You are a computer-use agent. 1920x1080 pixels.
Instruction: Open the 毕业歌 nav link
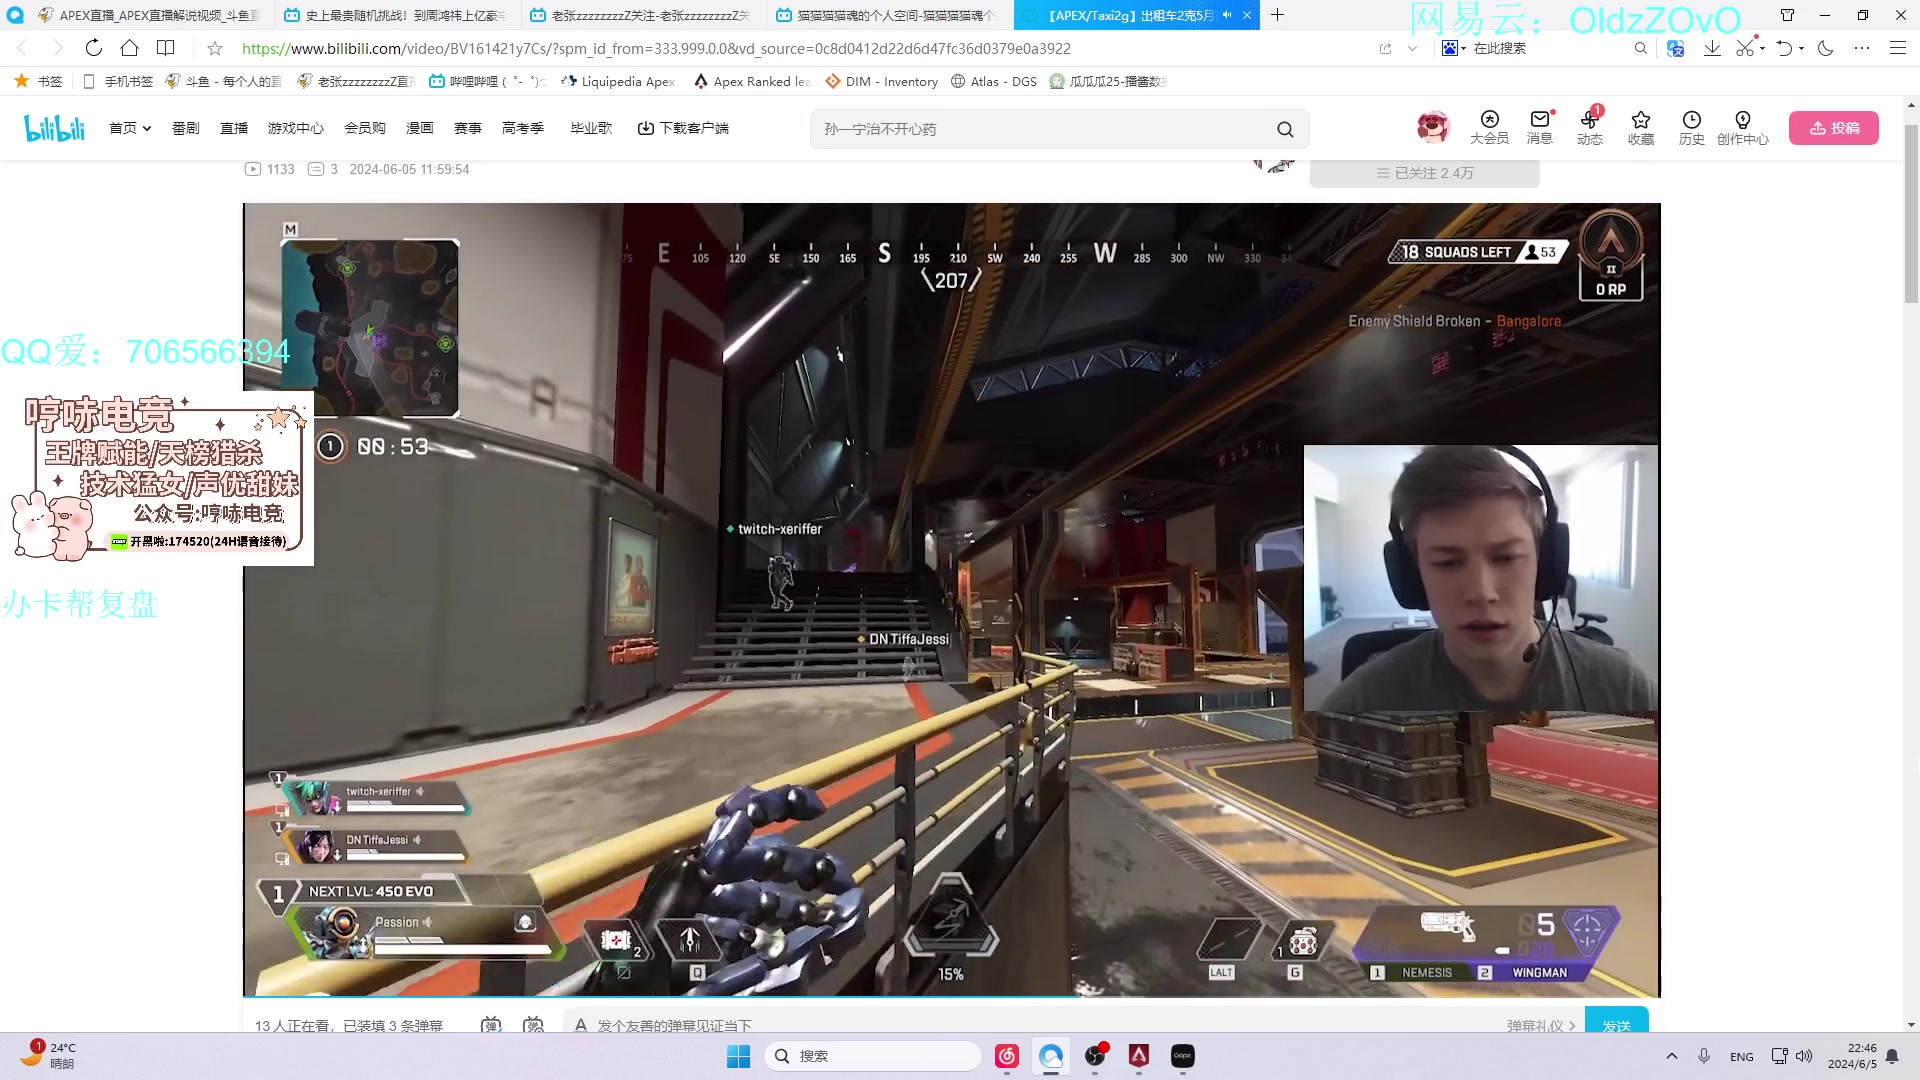click(x=591, y=128)
